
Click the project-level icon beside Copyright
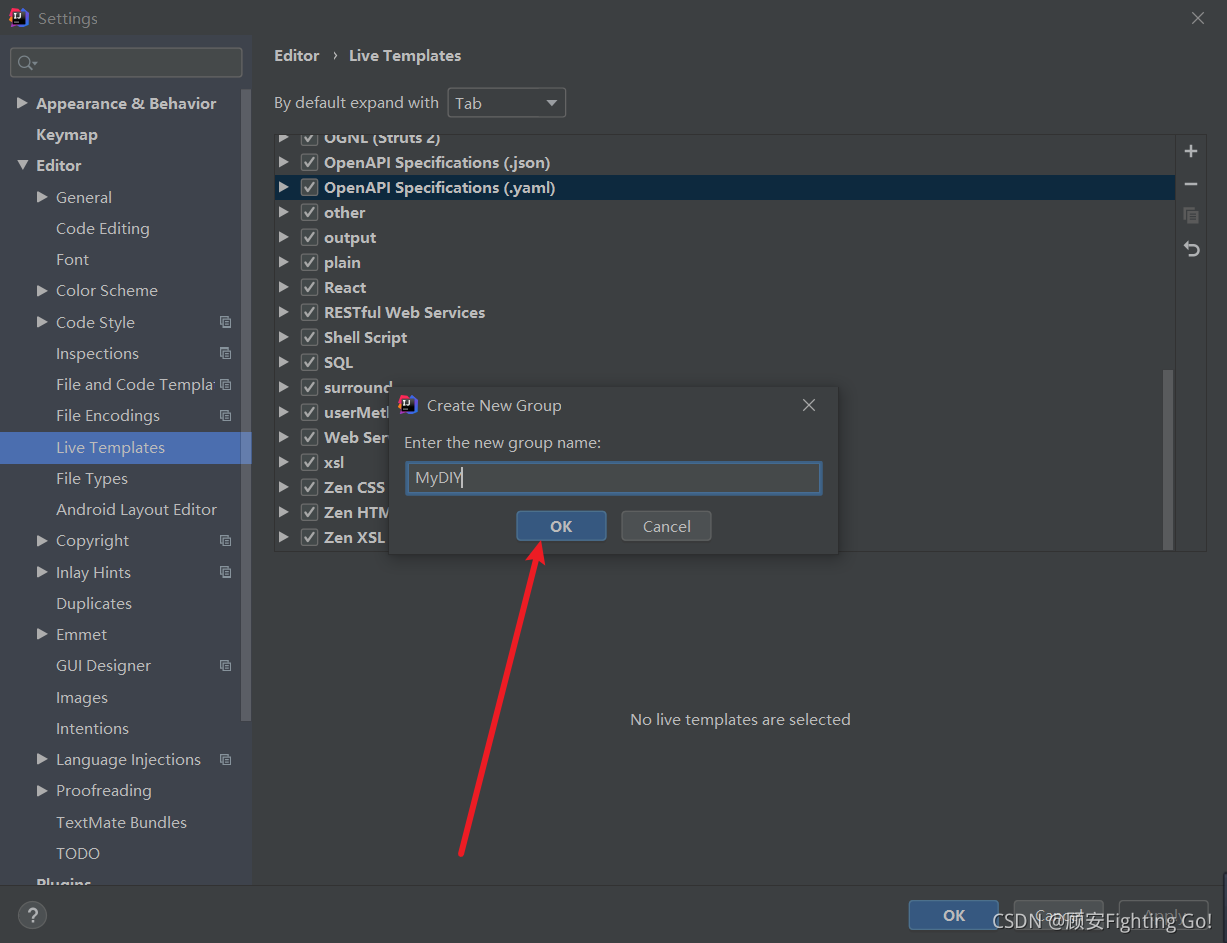pyautogui.click(x=225, y=540)
